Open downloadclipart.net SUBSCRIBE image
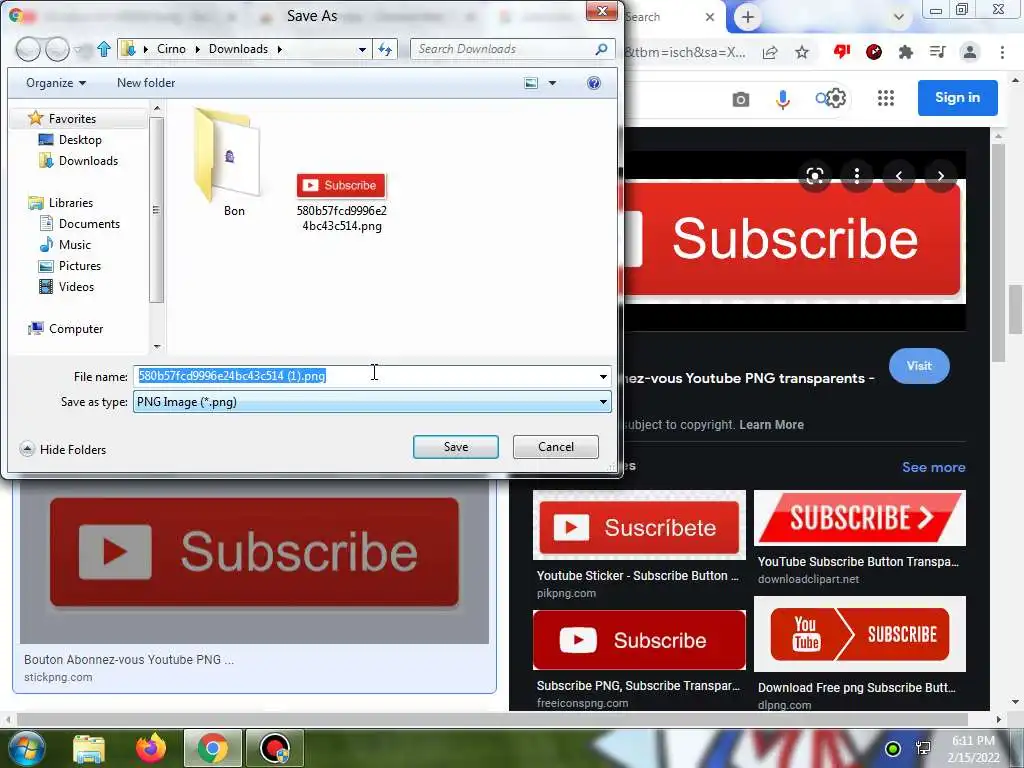1024x768 pixels. (859, 518)
